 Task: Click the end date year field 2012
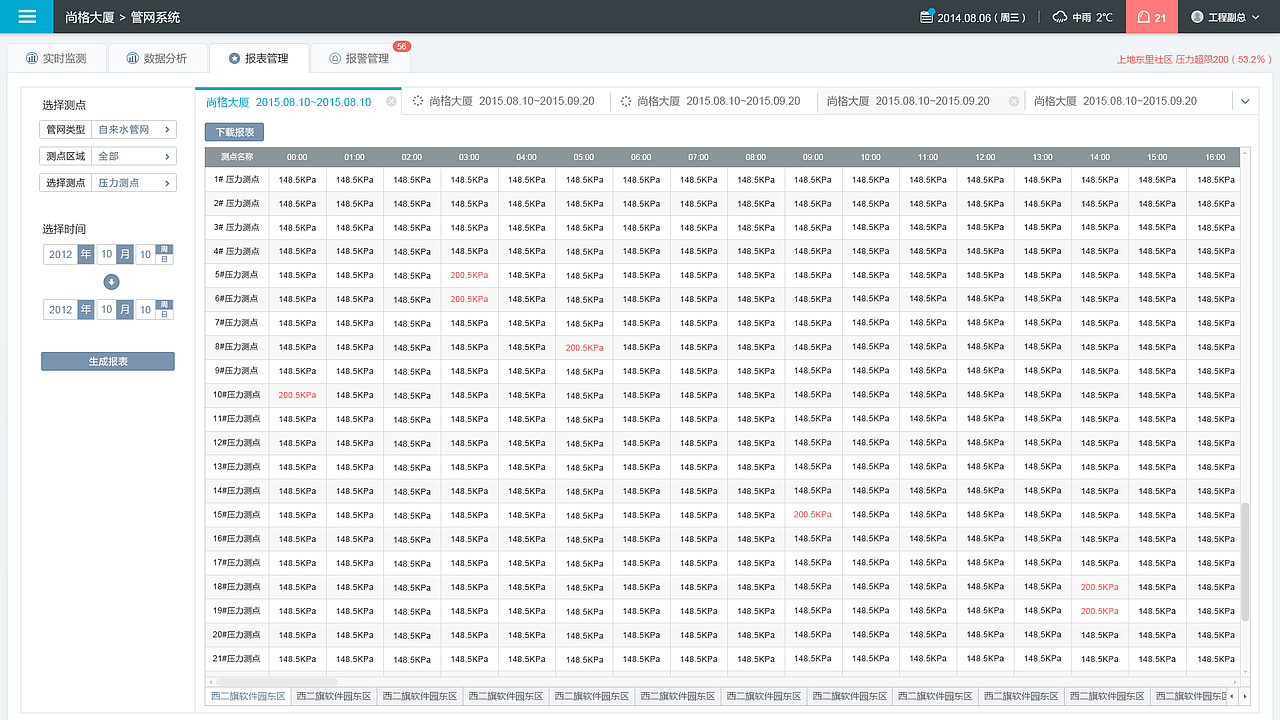(x=61, y=310)
